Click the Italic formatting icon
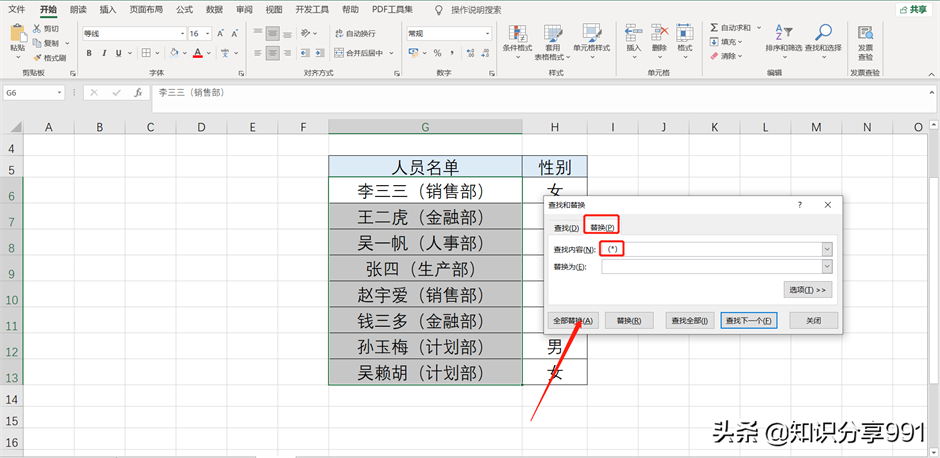Screen dimensions: 940x458 coord(104,53)
